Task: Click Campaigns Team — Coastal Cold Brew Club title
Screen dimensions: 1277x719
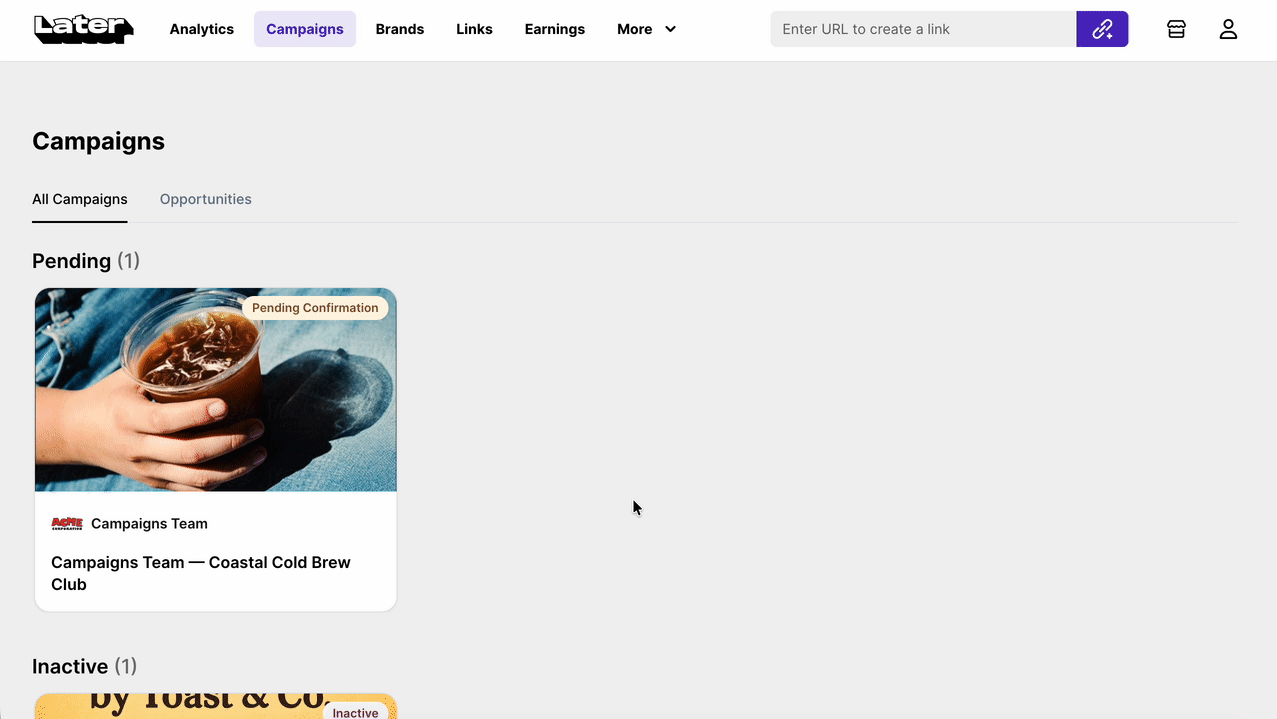Action: pos(201,573)
